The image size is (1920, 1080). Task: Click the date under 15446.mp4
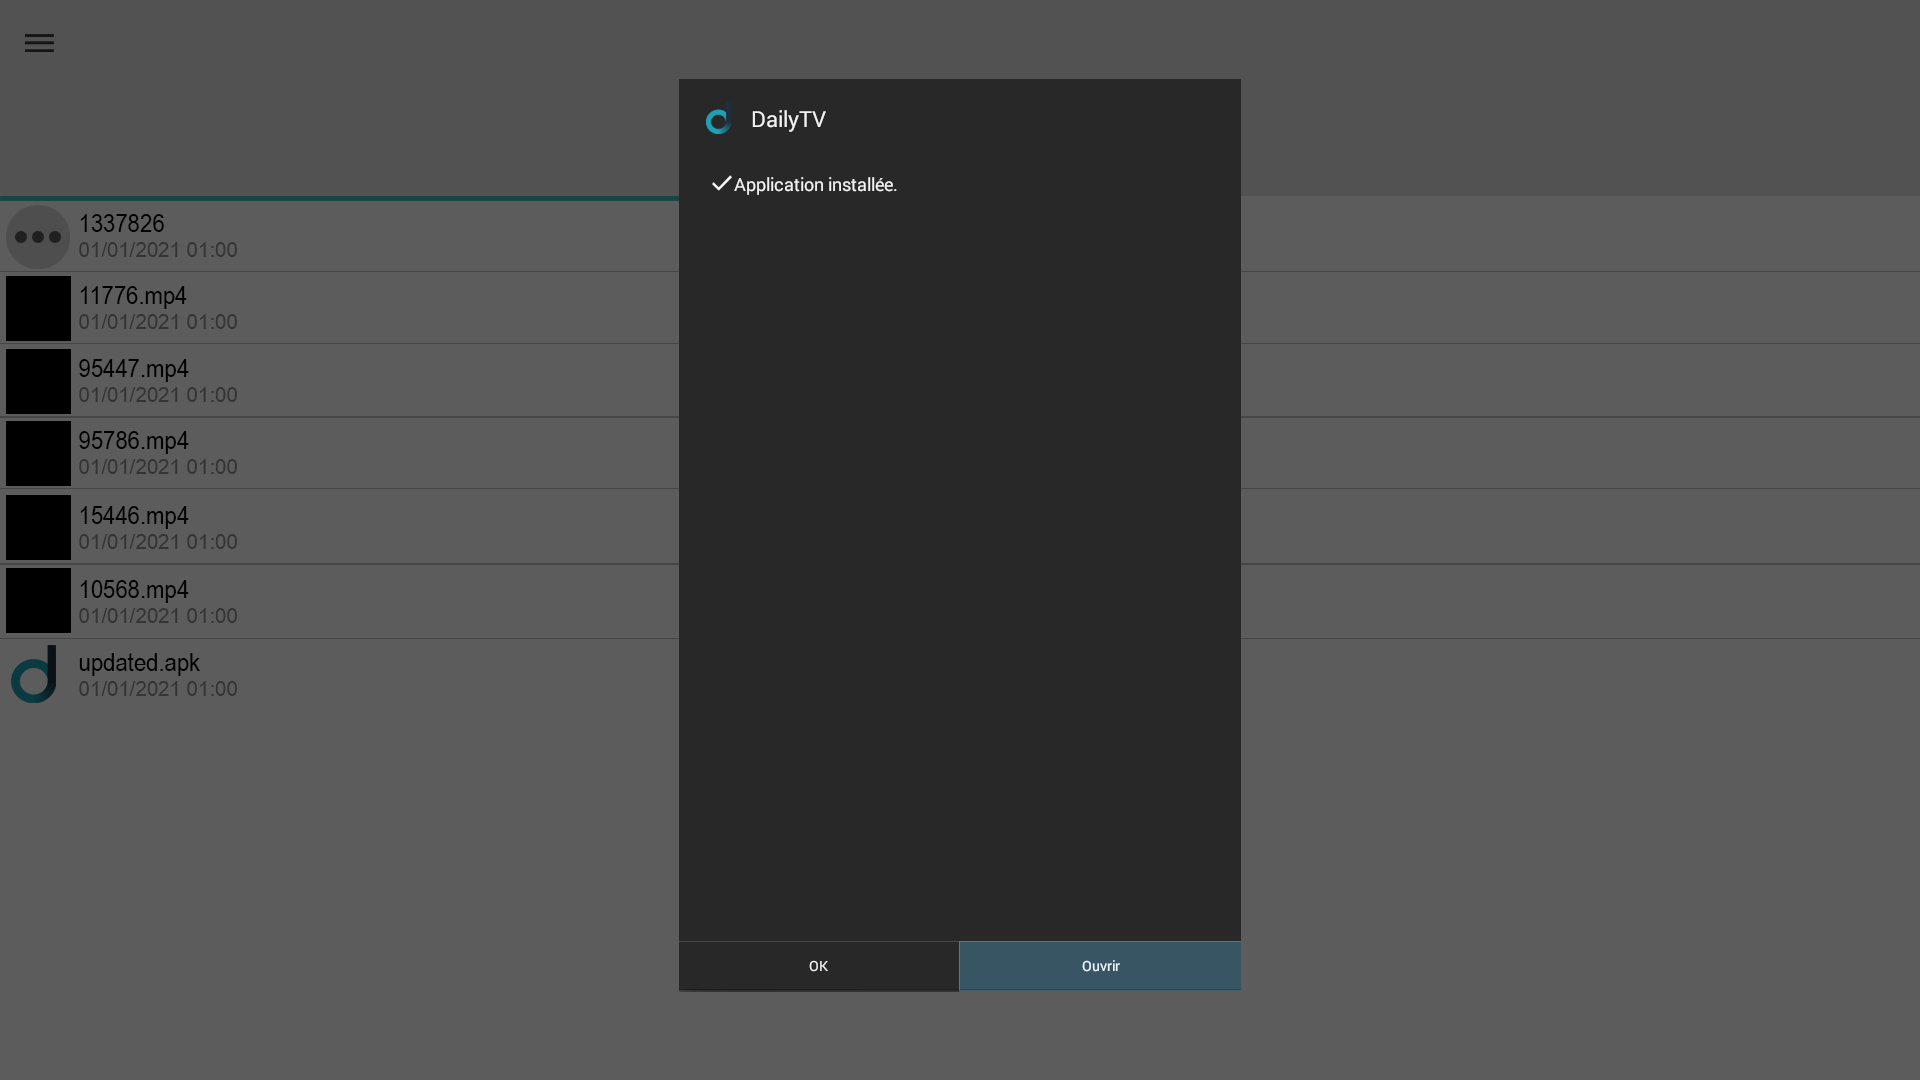pos(158,542)
